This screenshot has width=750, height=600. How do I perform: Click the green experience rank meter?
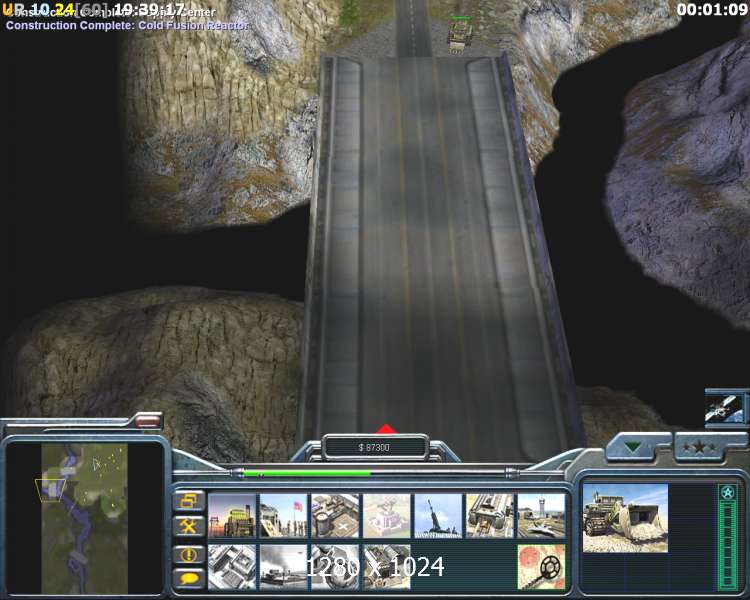pos(728,544)
